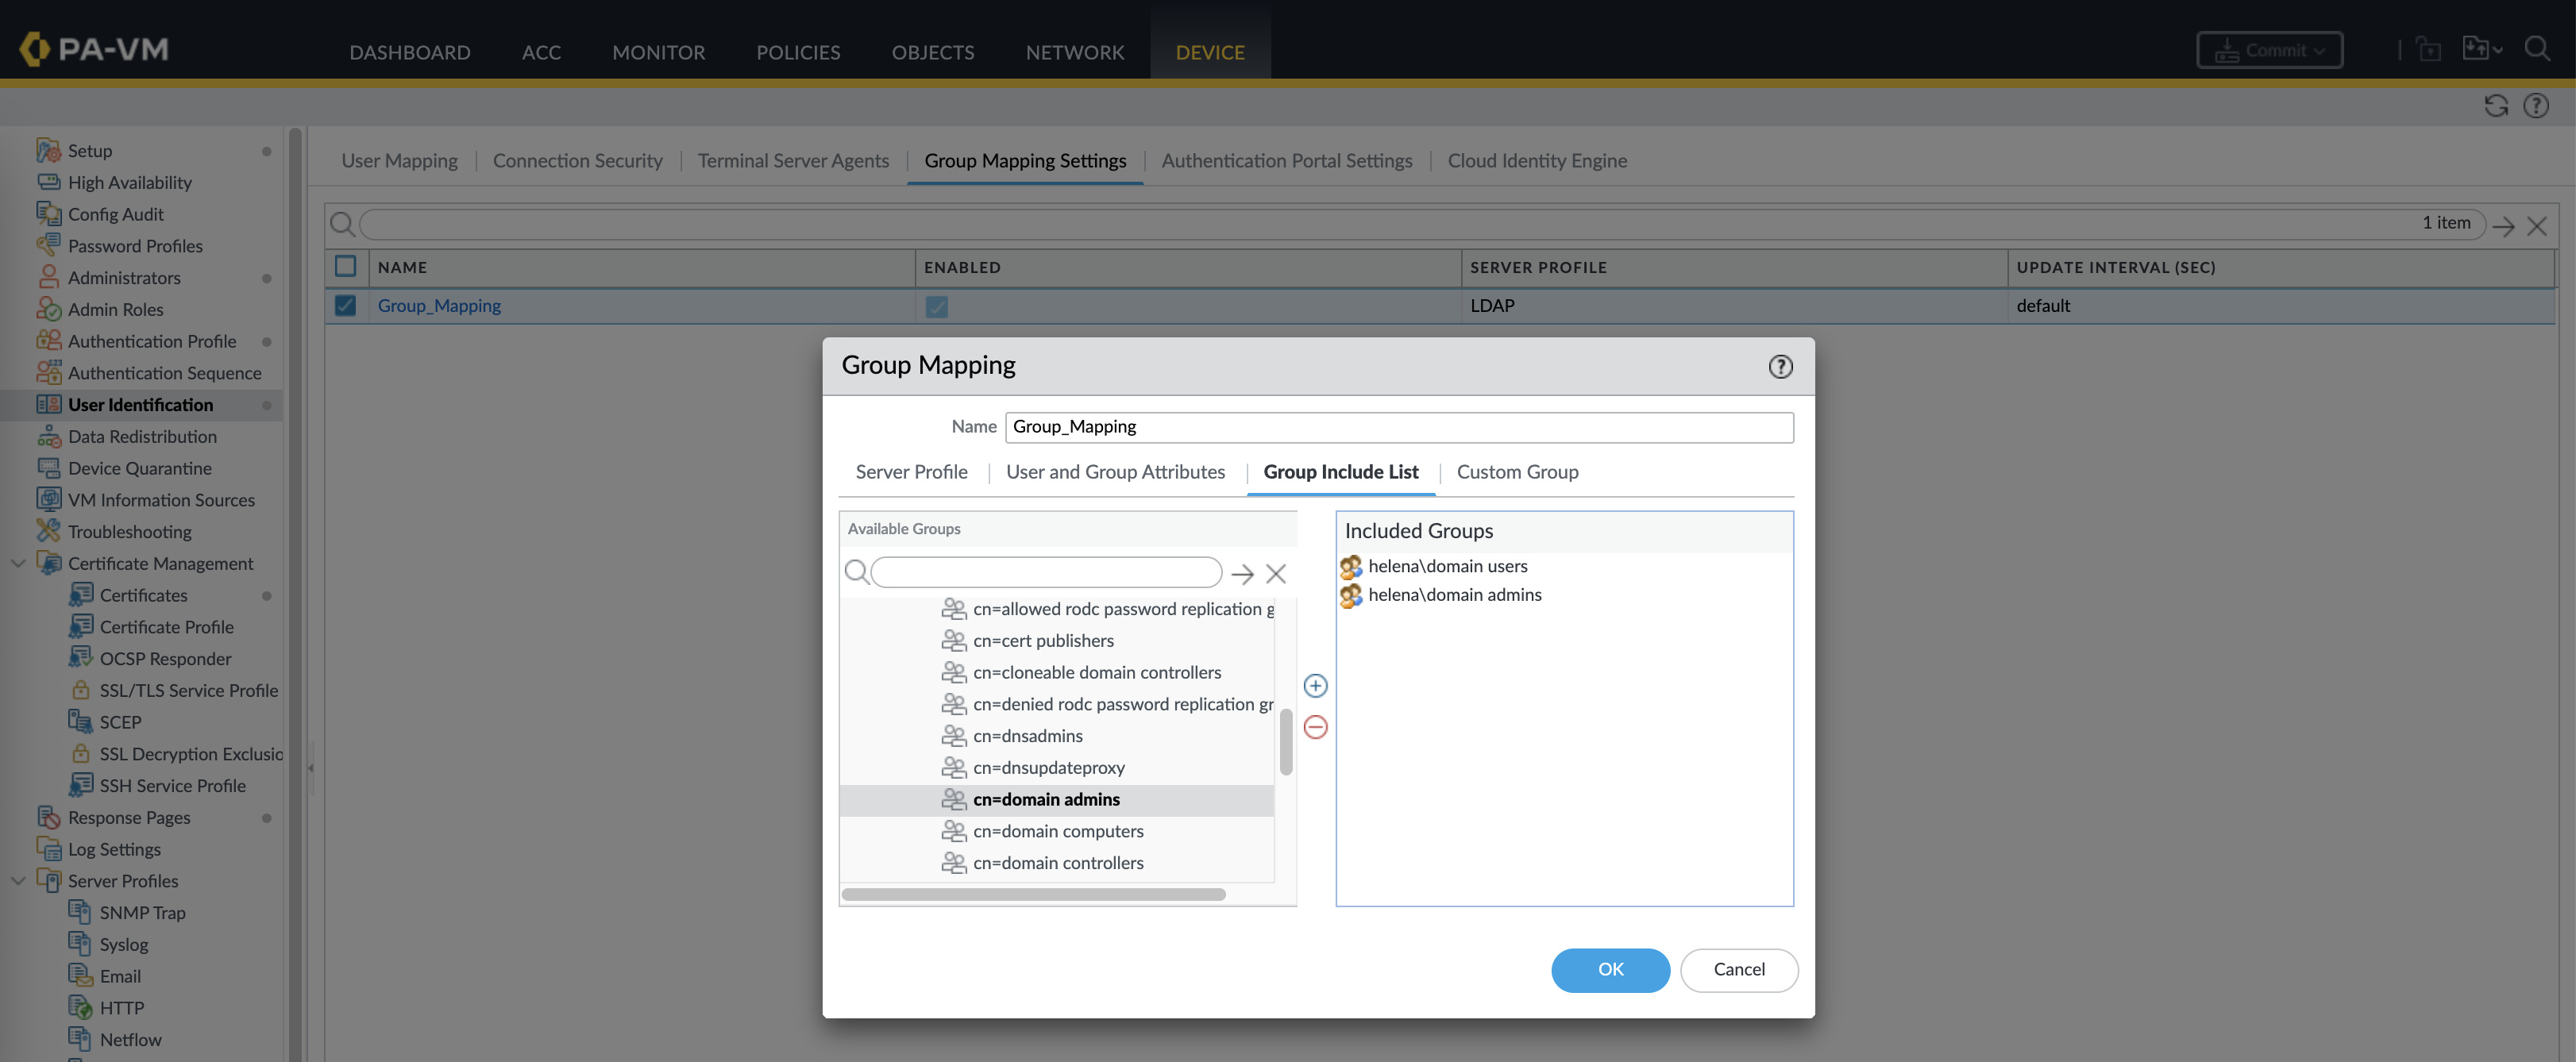Click the red remove group icon
The image size is (2576, 1062).
[x=1315, y=727]
